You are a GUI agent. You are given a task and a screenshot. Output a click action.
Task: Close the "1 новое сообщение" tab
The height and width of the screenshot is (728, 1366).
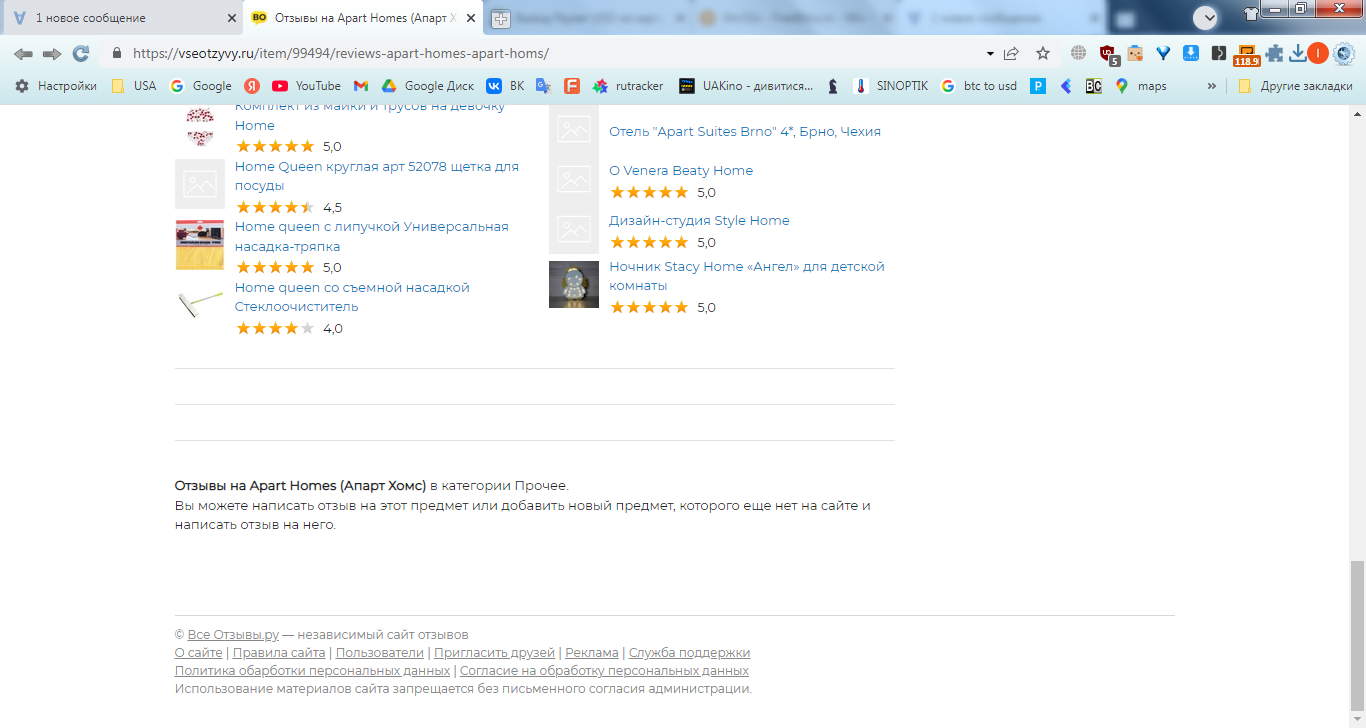click(232, 18)
